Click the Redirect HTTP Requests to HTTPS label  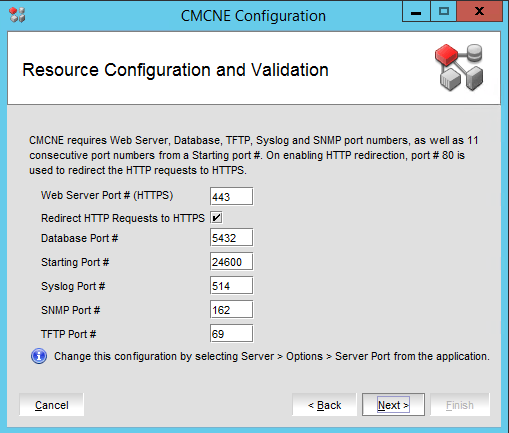[x=123, y=218]
